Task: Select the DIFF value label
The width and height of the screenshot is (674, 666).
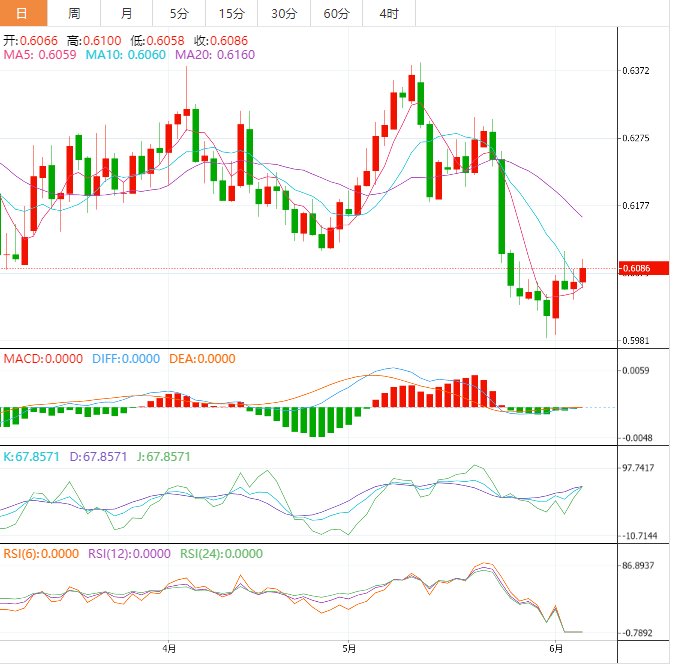Action: click(x=125, y=359)
